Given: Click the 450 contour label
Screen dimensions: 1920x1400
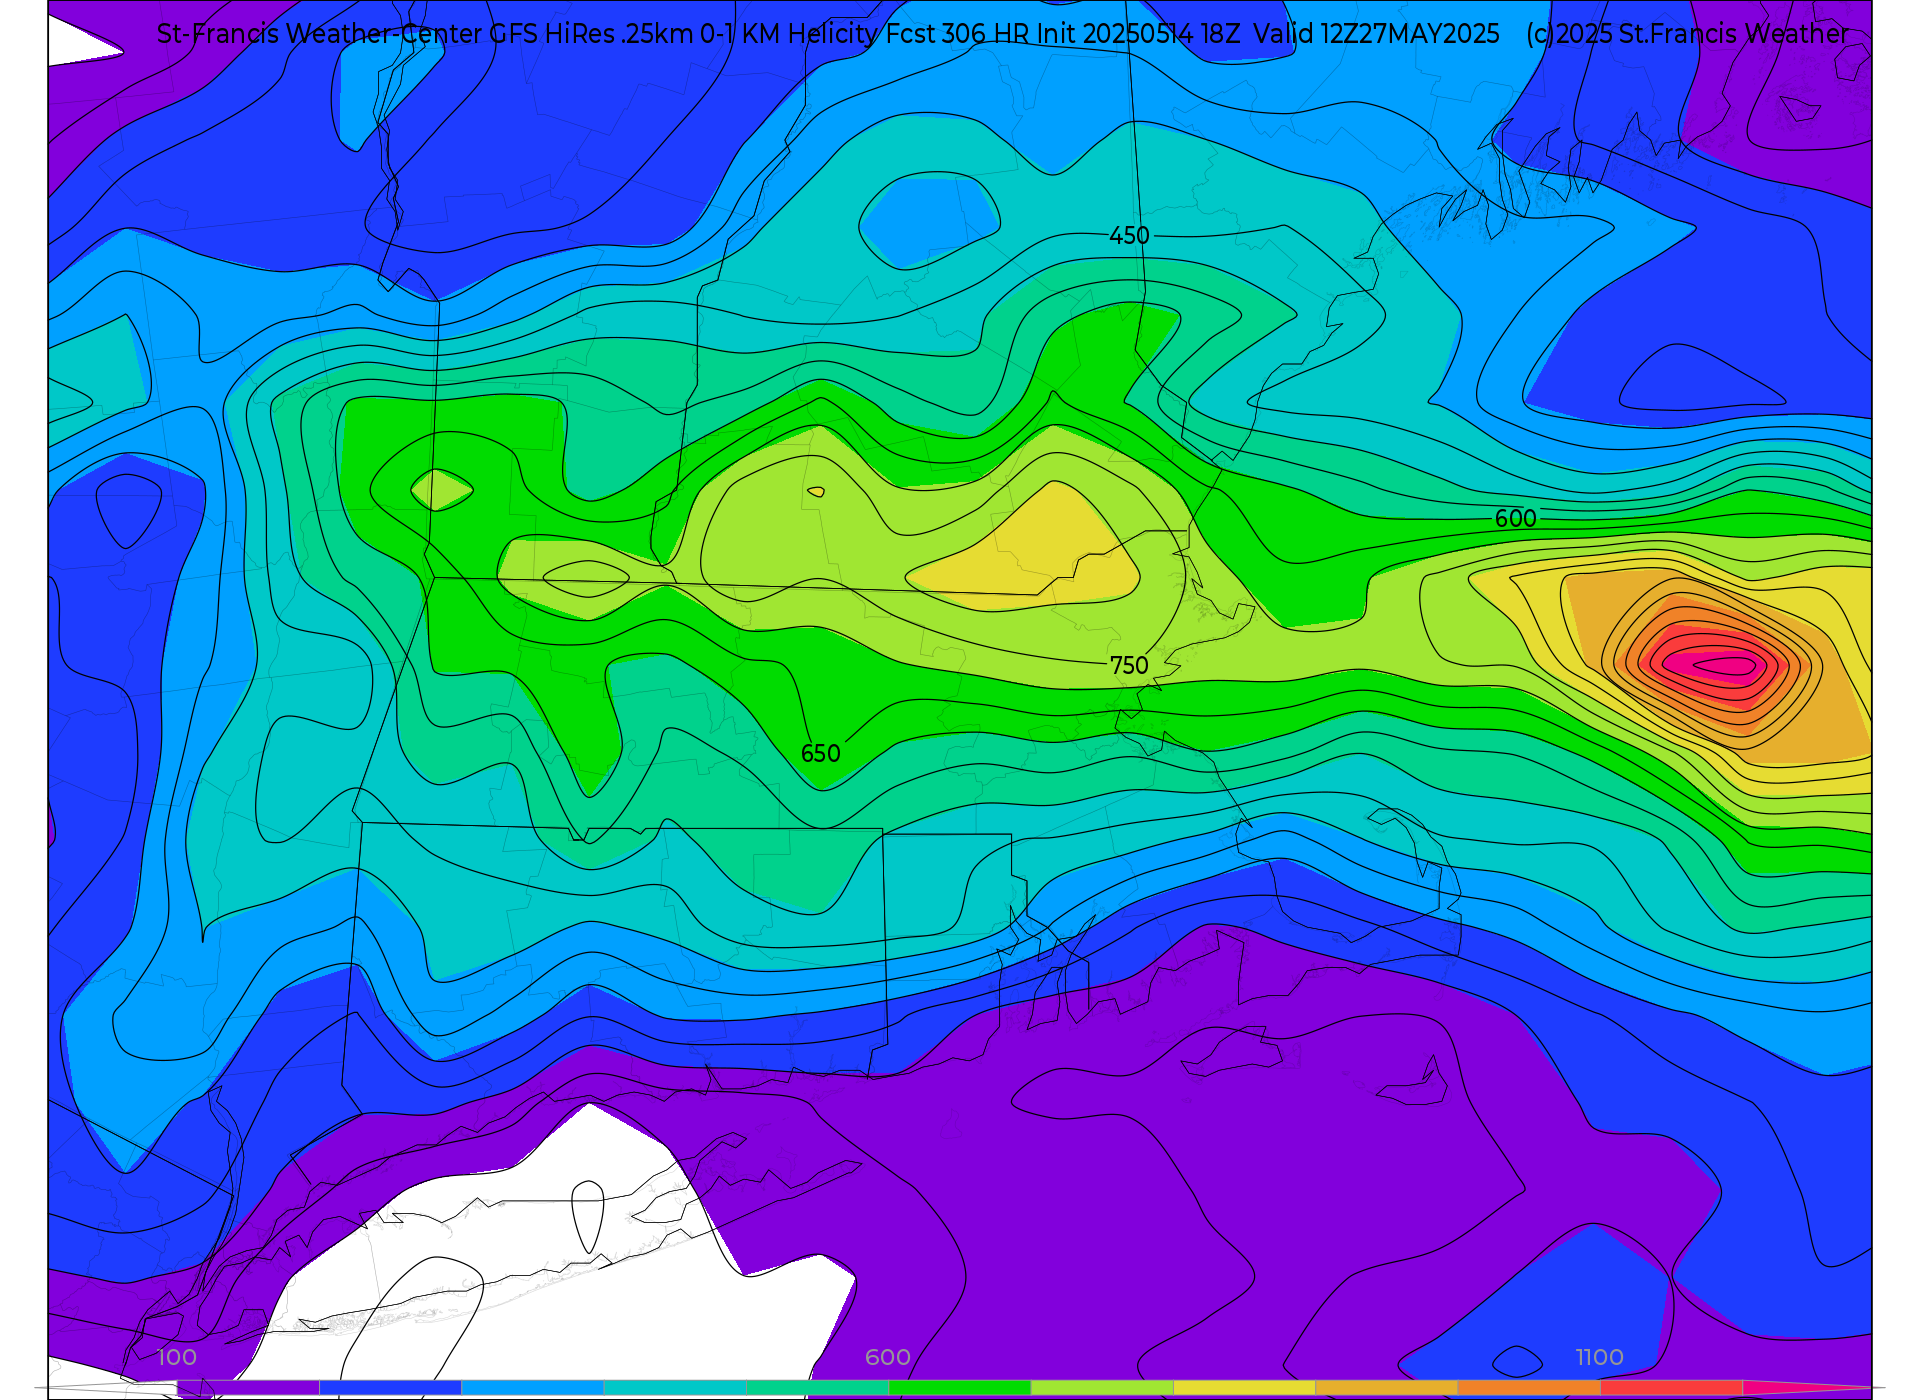Looking at the screenshot, I should [1129, 236].
